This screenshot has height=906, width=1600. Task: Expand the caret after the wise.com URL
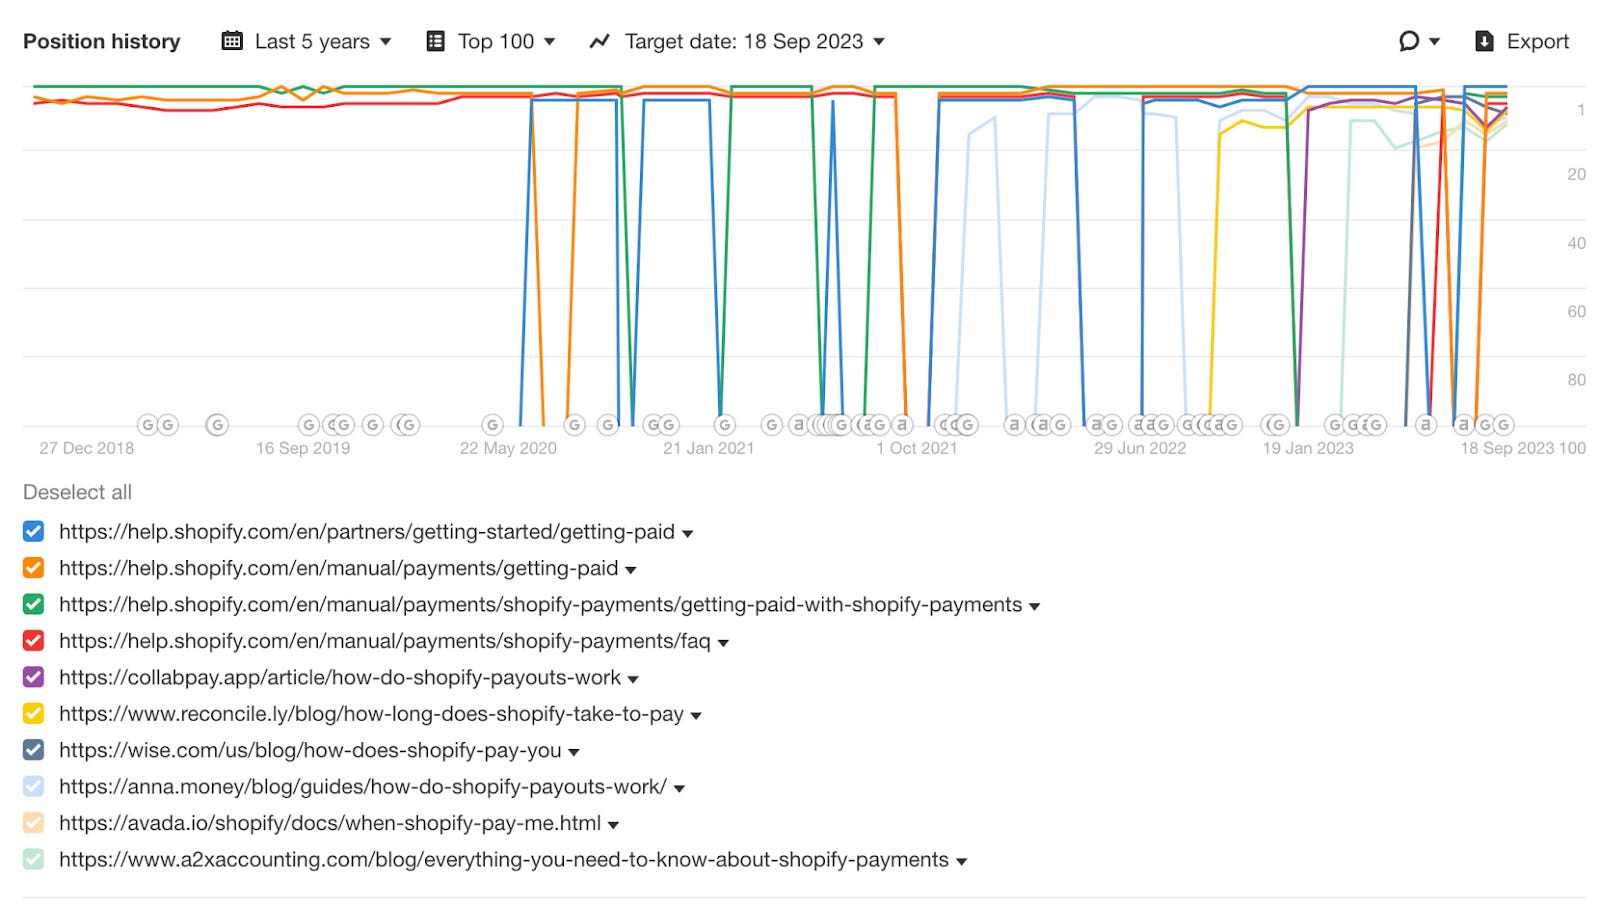click(x=574, y=753)
